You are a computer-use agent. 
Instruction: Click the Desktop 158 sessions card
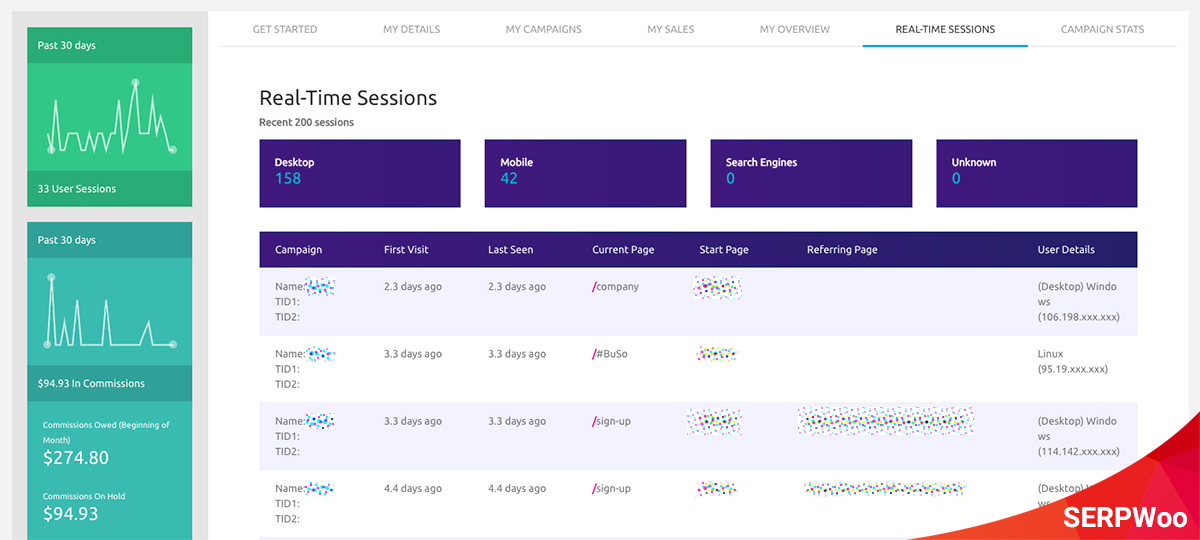tap(360, 173)
